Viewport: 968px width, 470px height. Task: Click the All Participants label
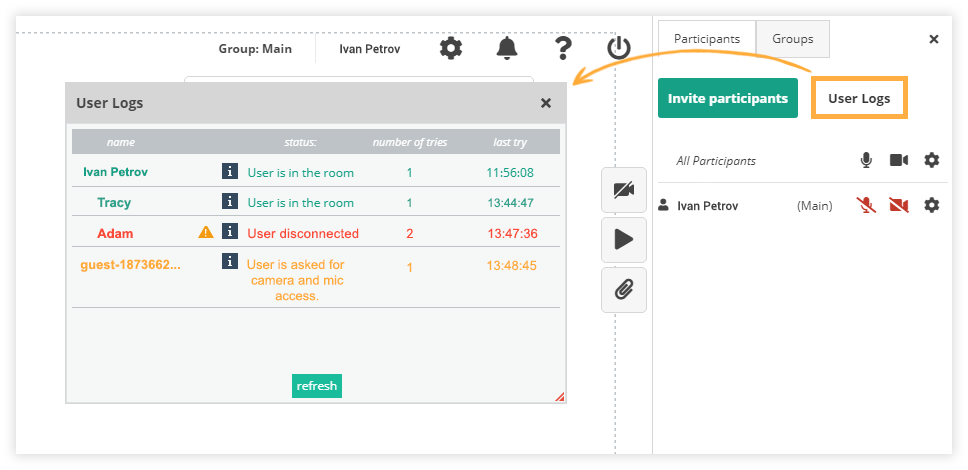716,161
